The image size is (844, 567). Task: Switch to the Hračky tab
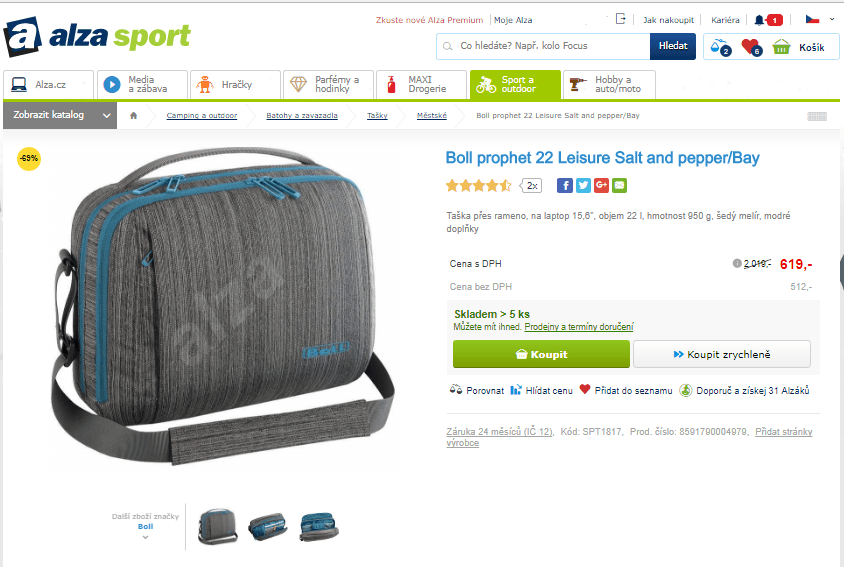235,85
